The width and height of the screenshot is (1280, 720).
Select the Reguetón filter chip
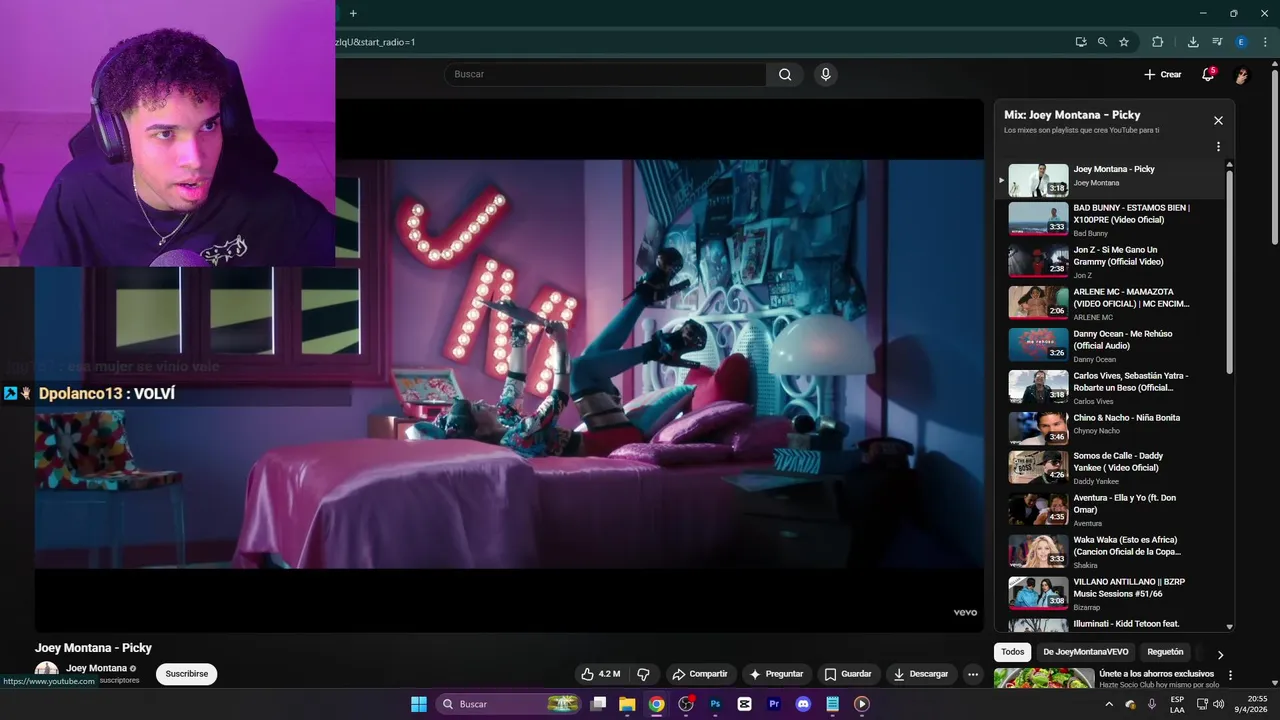(x=1165, y=652)
